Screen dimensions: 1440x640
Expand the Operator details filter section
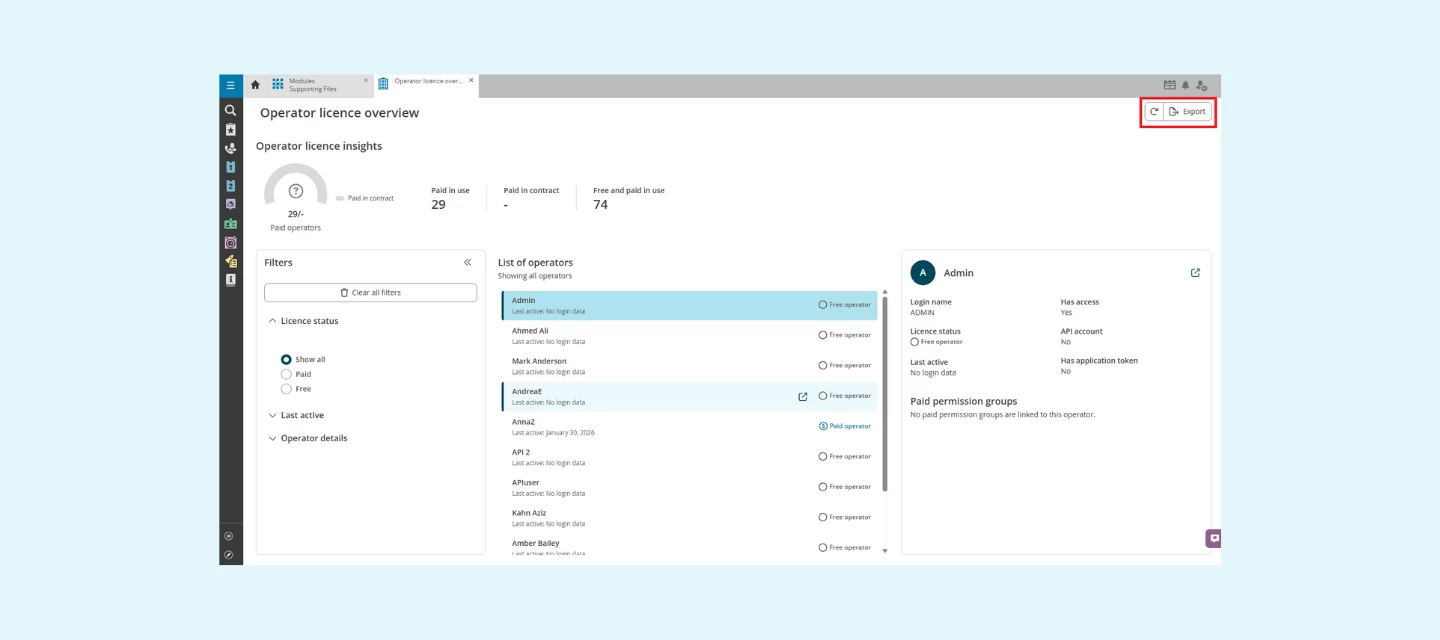308,438
